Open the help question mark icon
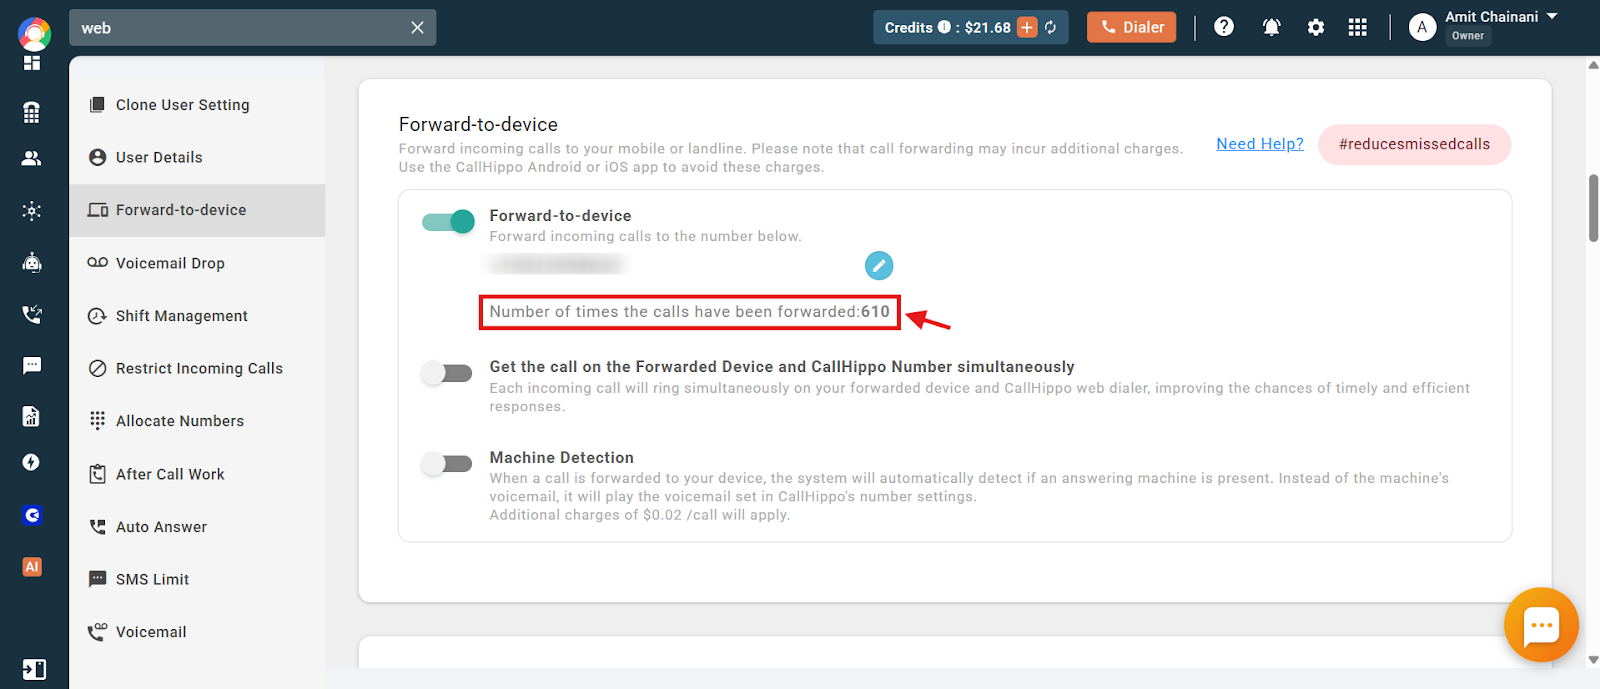Viewport: 1600px width, 689px height. 1224,27
